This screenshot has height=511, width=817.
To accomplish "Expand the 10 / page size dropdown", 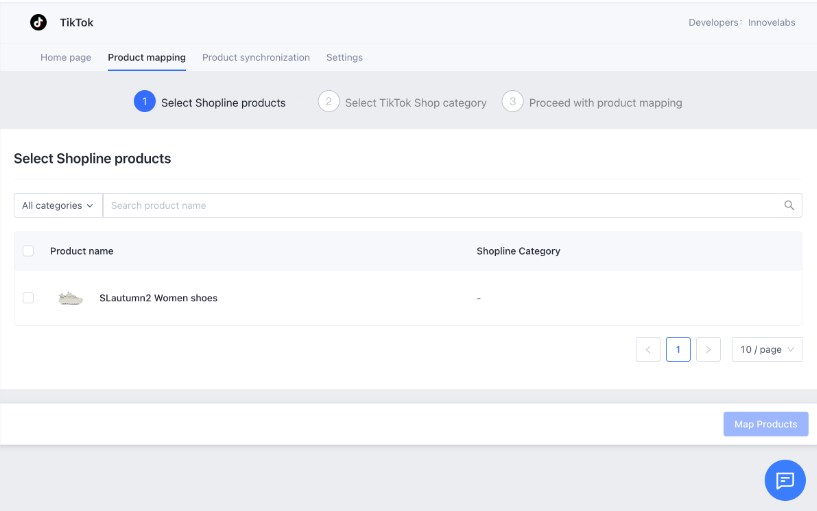I will pyautogui.click(x=766, y=349).
